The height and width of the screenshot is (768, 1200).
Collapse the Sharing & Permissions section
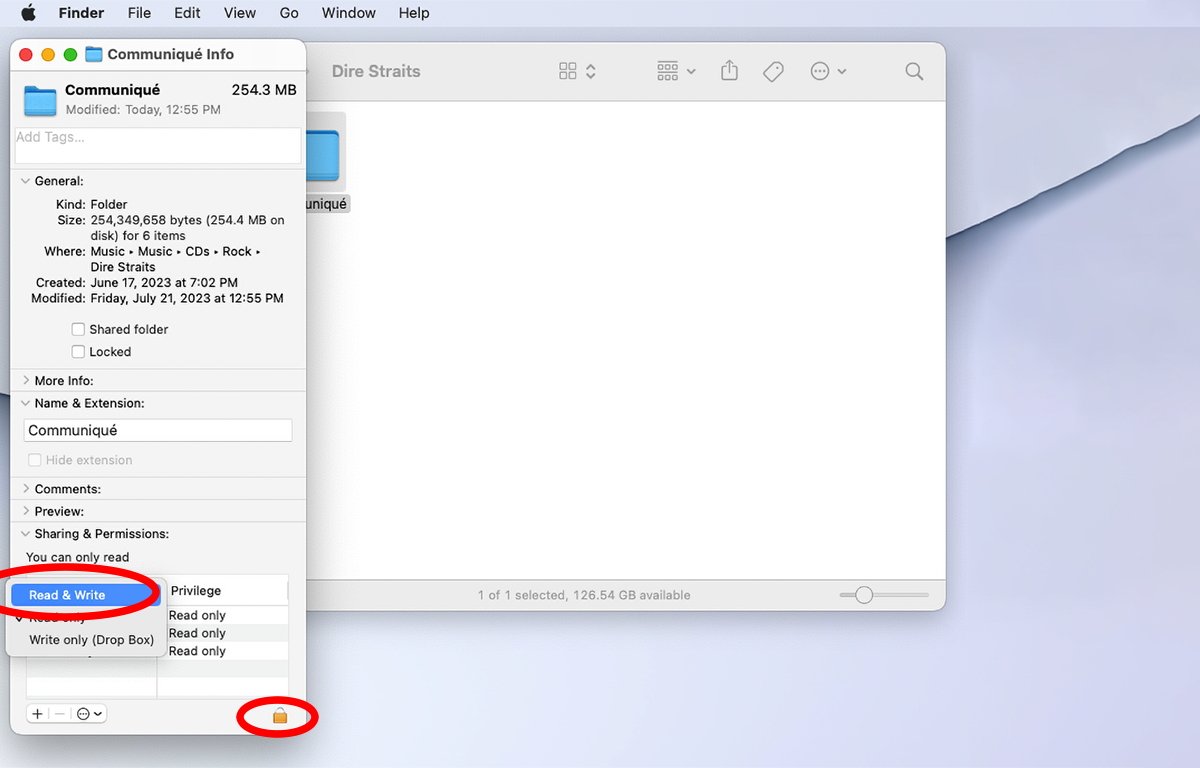[26, 534]
